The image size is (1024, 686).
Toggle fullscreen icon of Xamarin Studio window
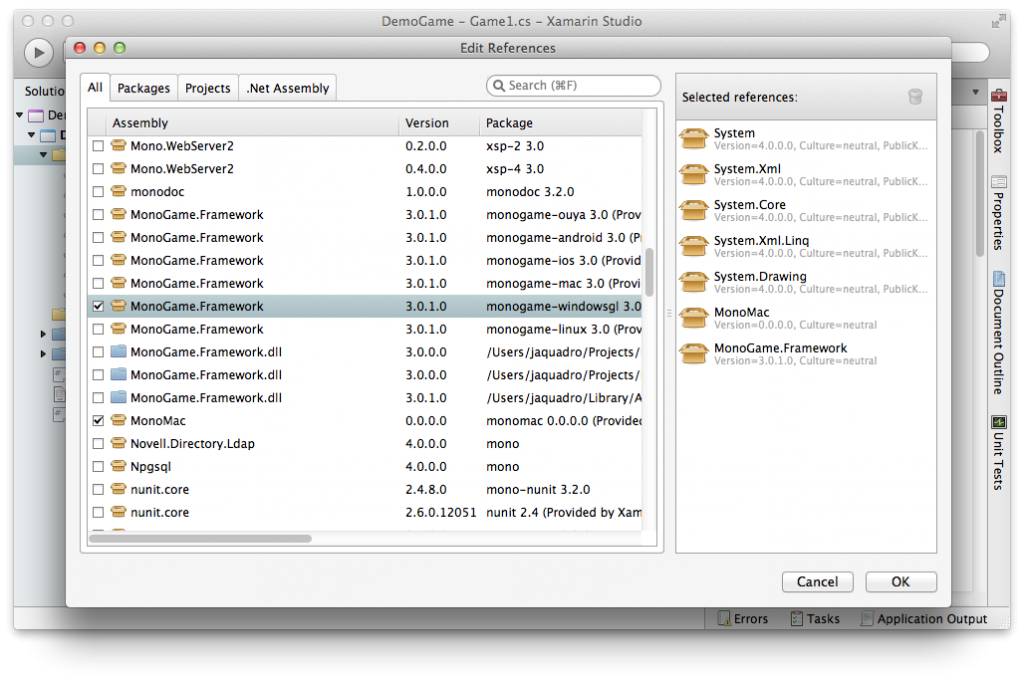998,22
